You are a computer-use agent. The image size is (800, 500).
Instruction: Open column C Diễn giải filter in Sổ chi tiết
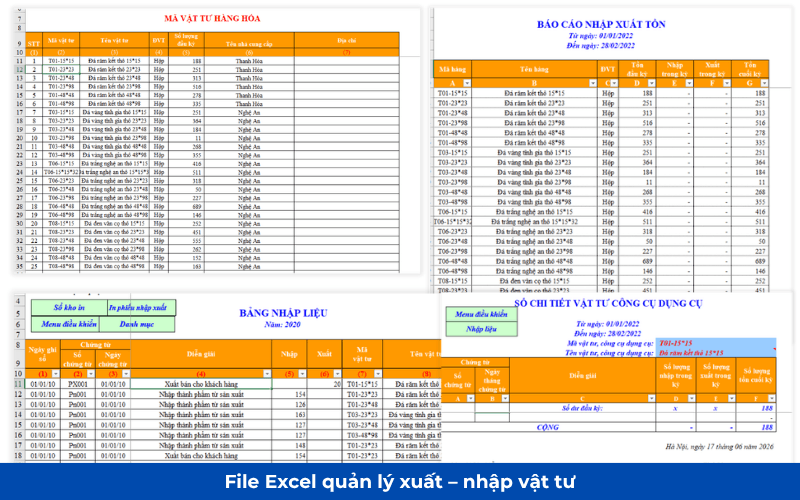[x=651, y=398]
